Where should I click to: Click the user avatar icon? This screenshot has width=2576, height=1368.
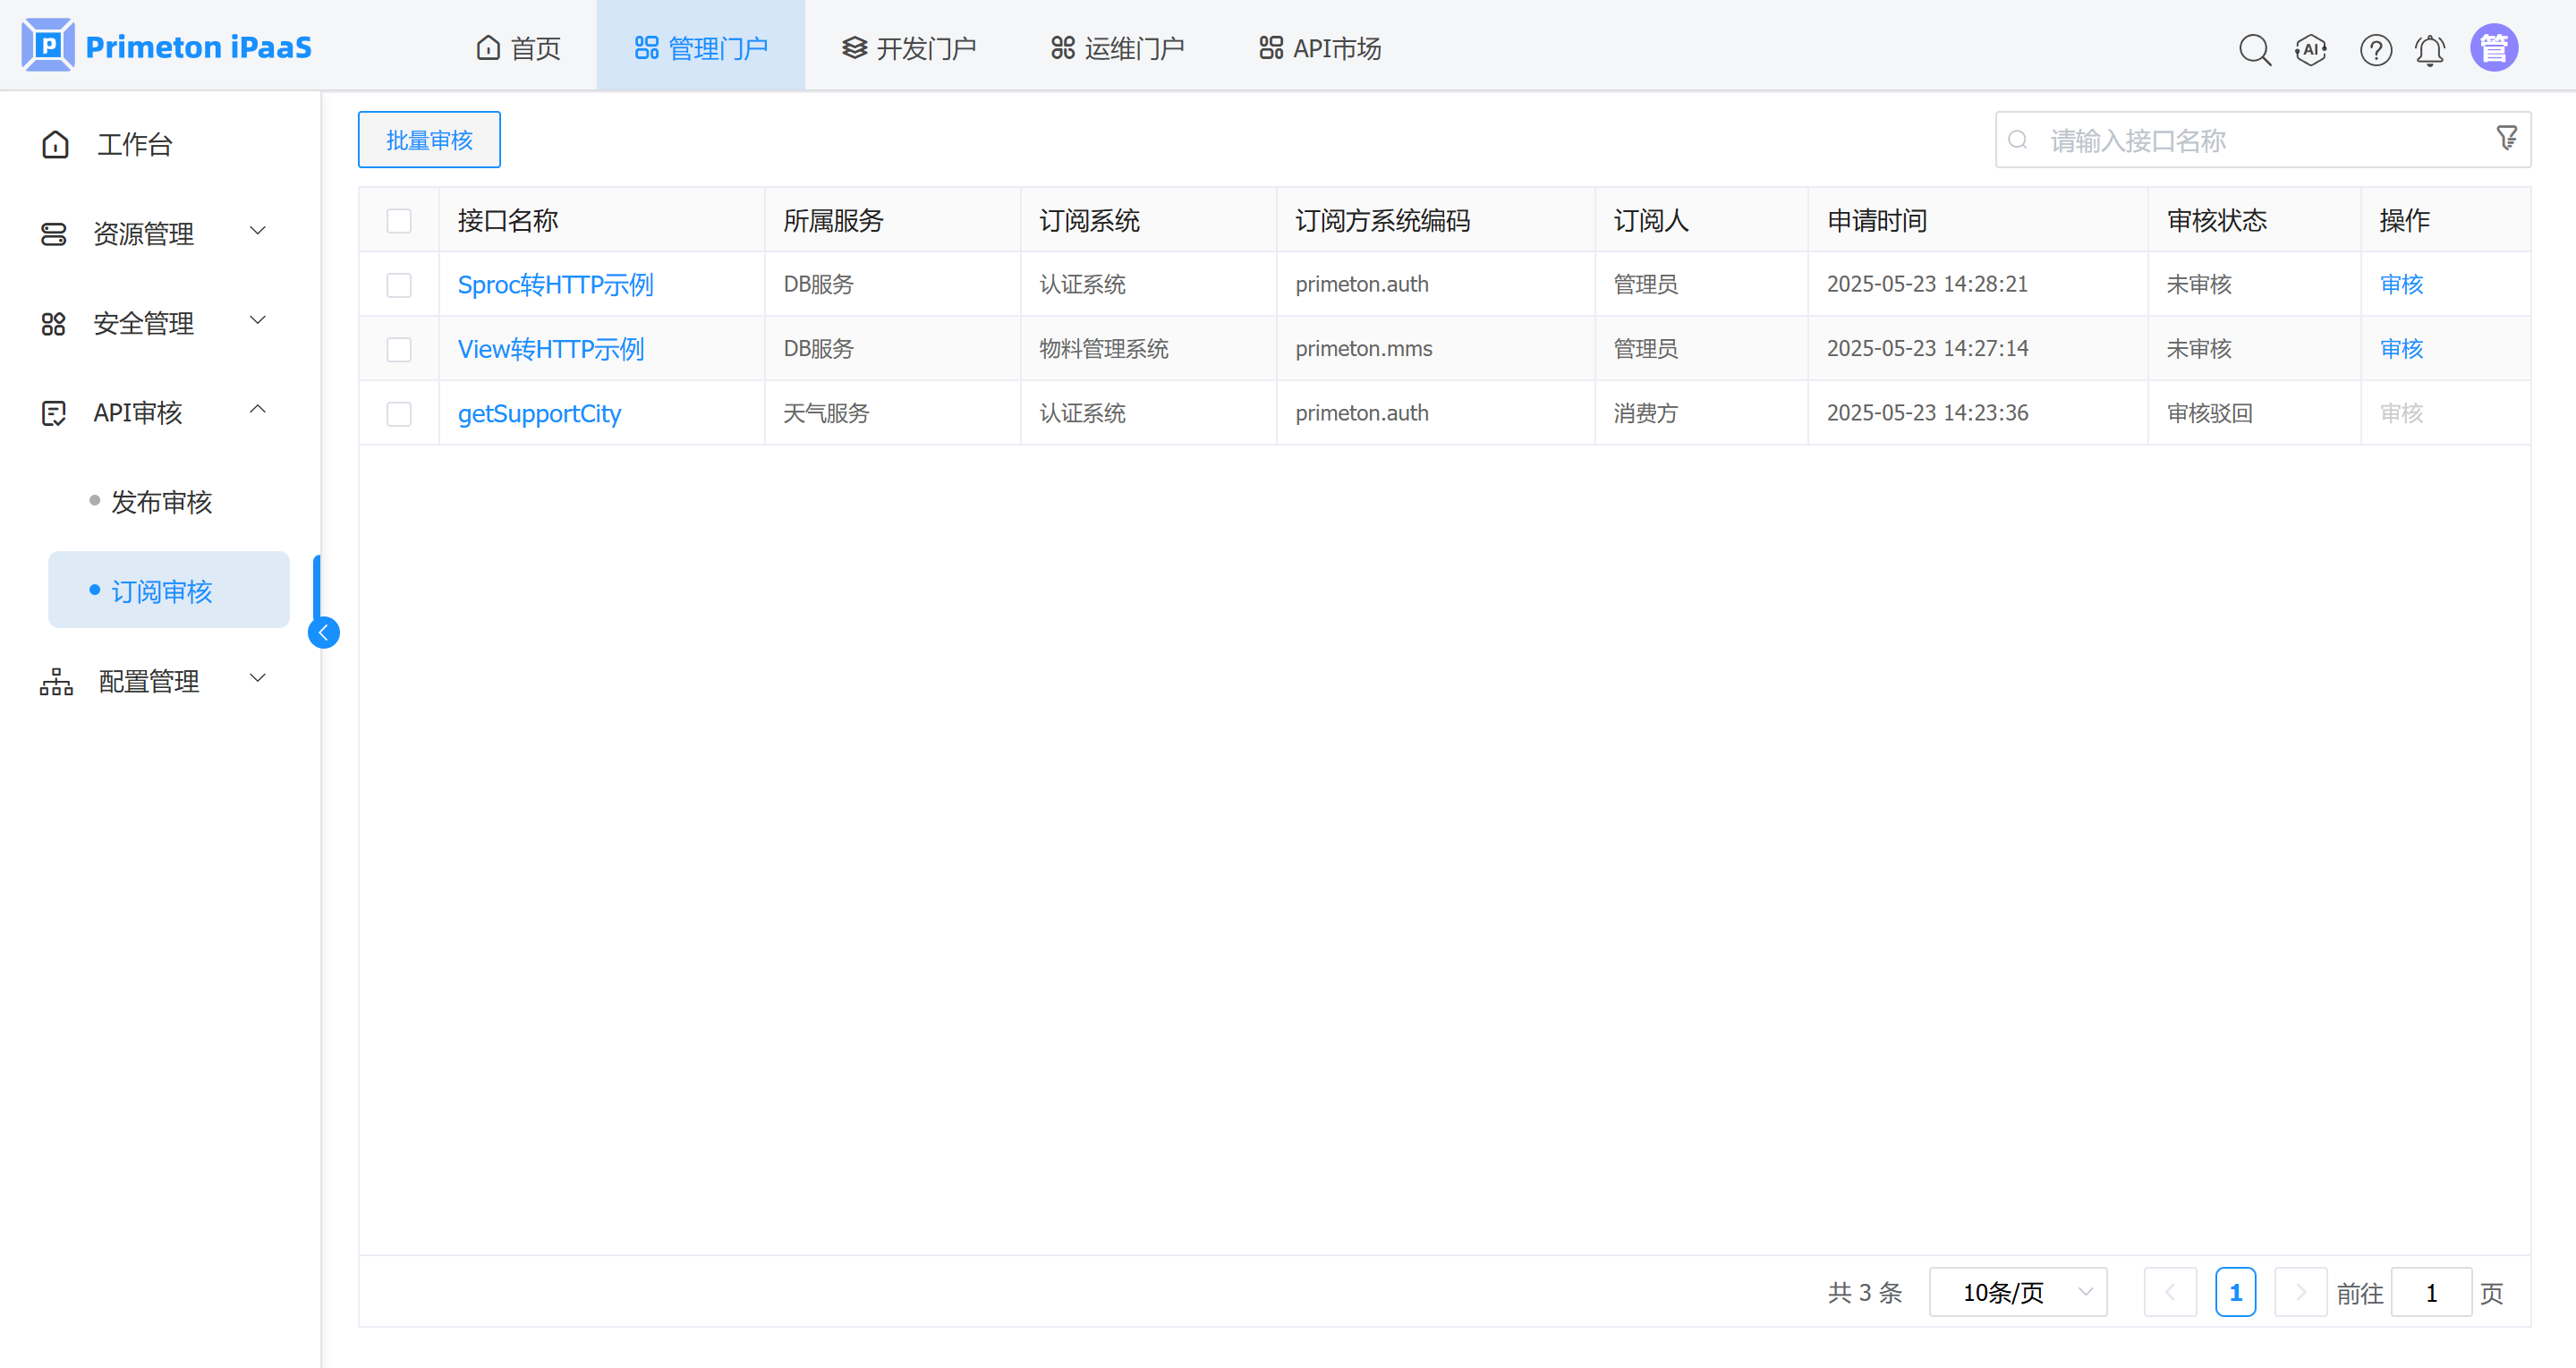click(x=2493, y=48)
